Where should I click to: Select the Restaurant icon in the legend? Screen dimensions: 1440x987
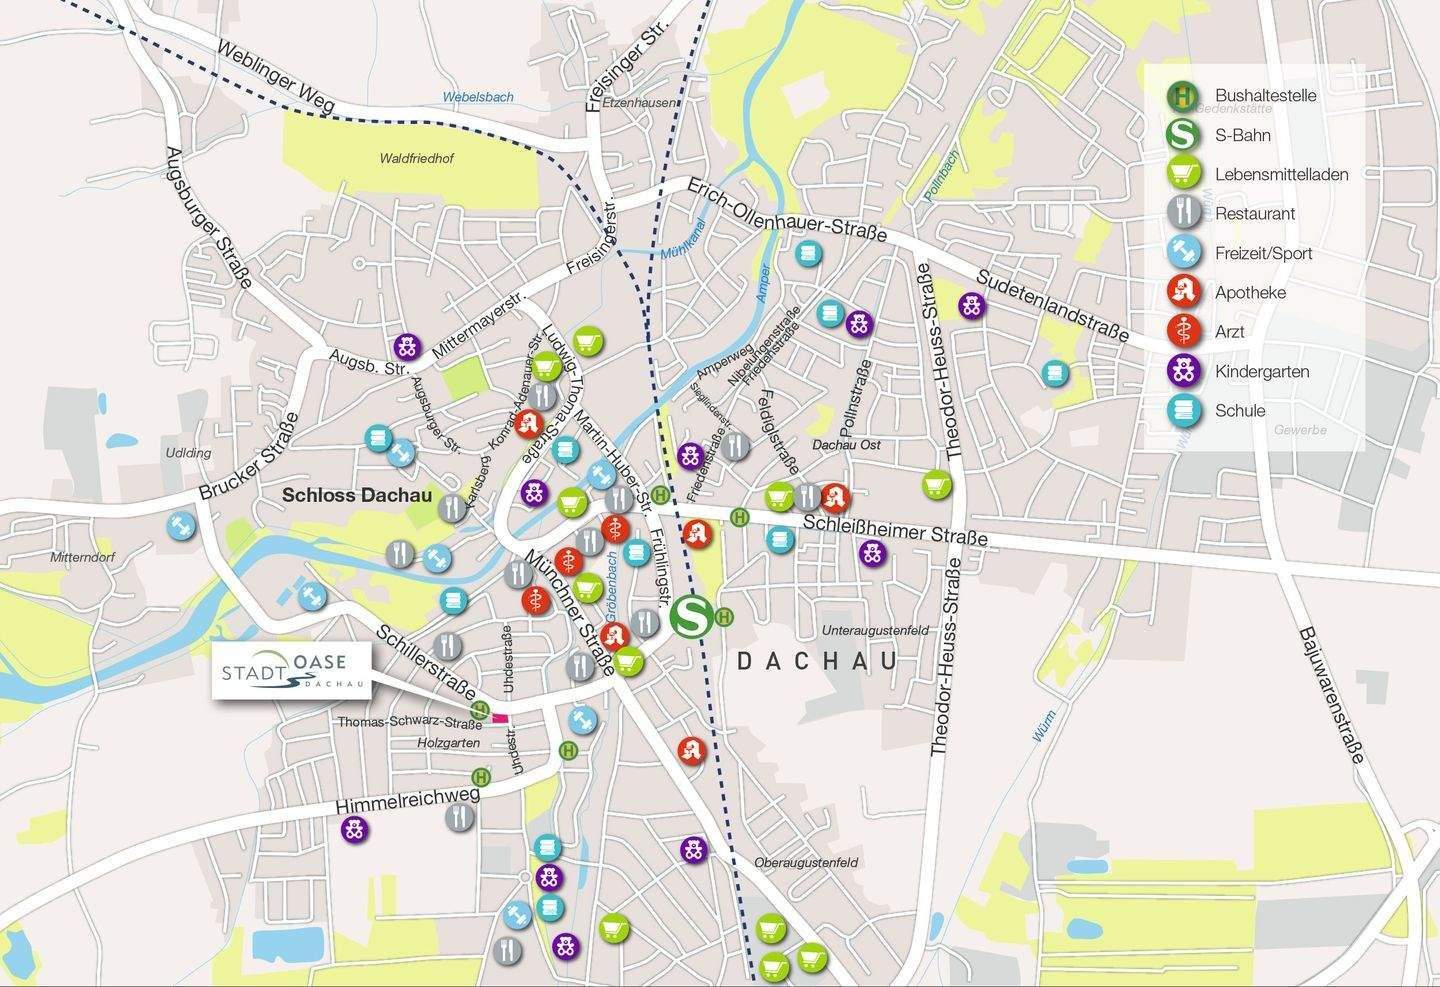pos(1183,213)
